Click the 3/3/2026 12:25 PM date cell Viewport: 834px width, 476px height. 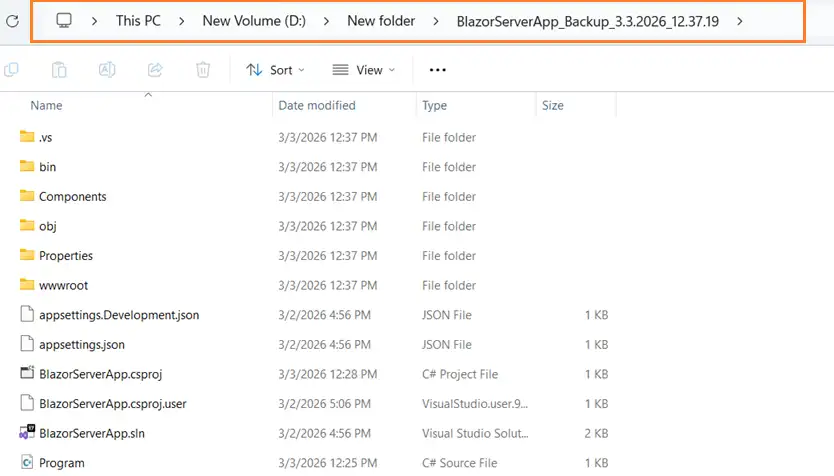click(328, 463)
